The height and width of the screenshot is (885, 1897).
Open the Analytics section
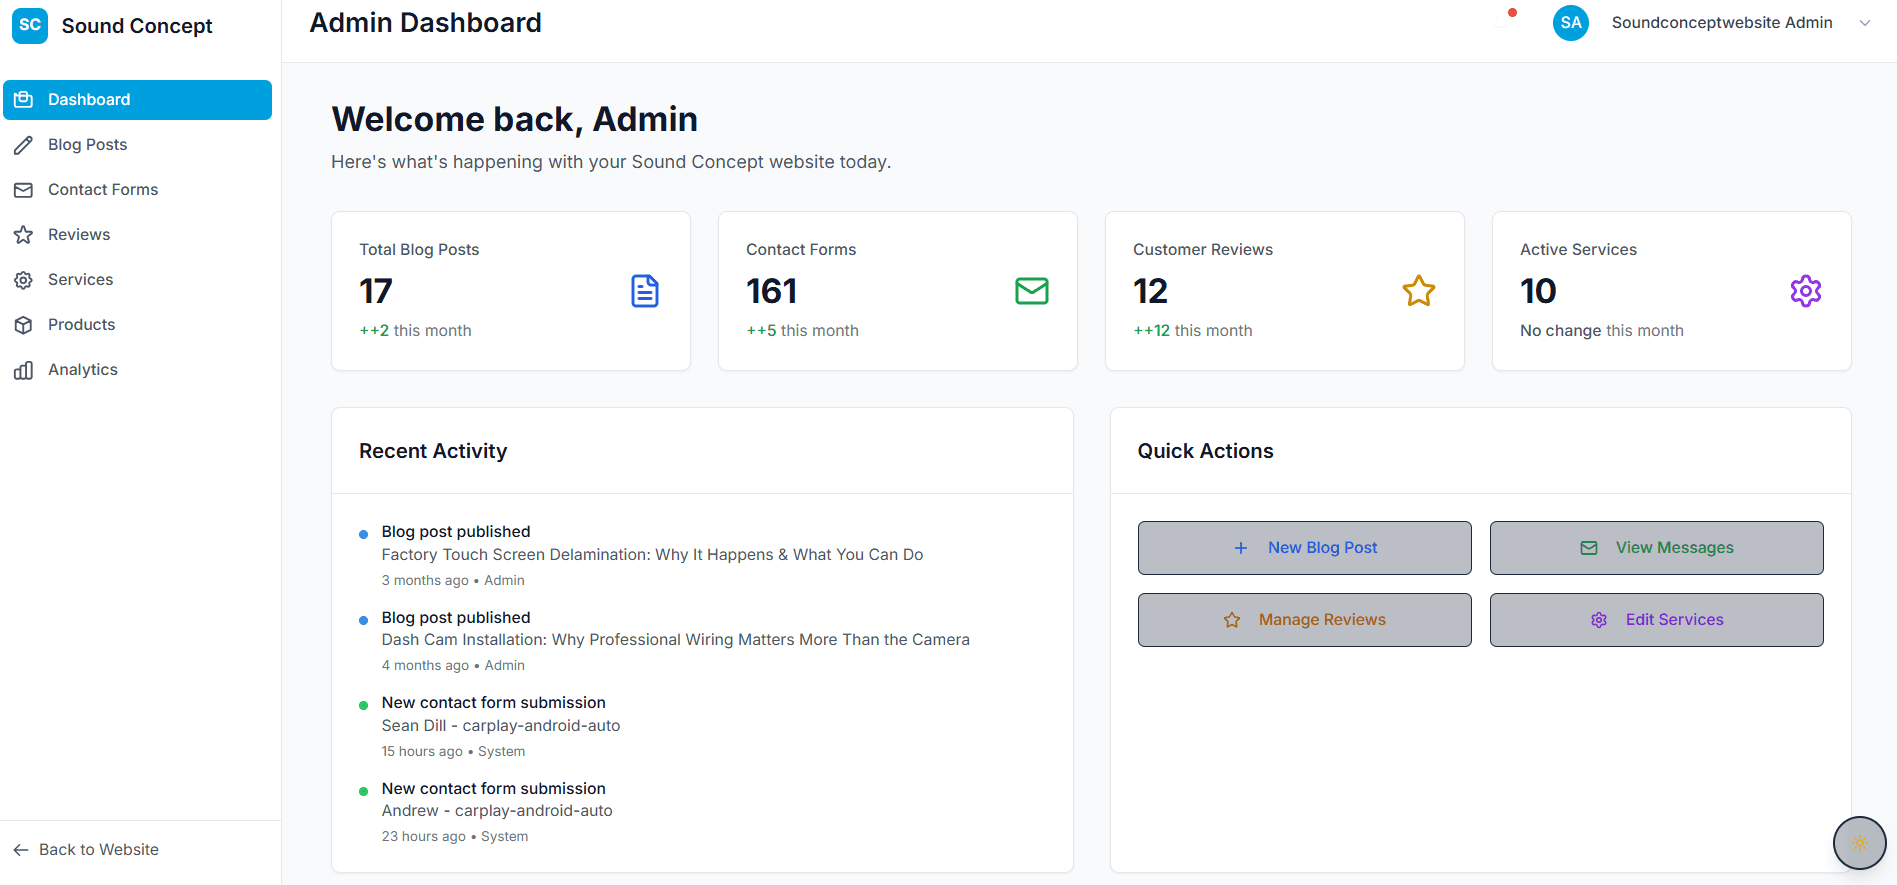coord(138,370)
